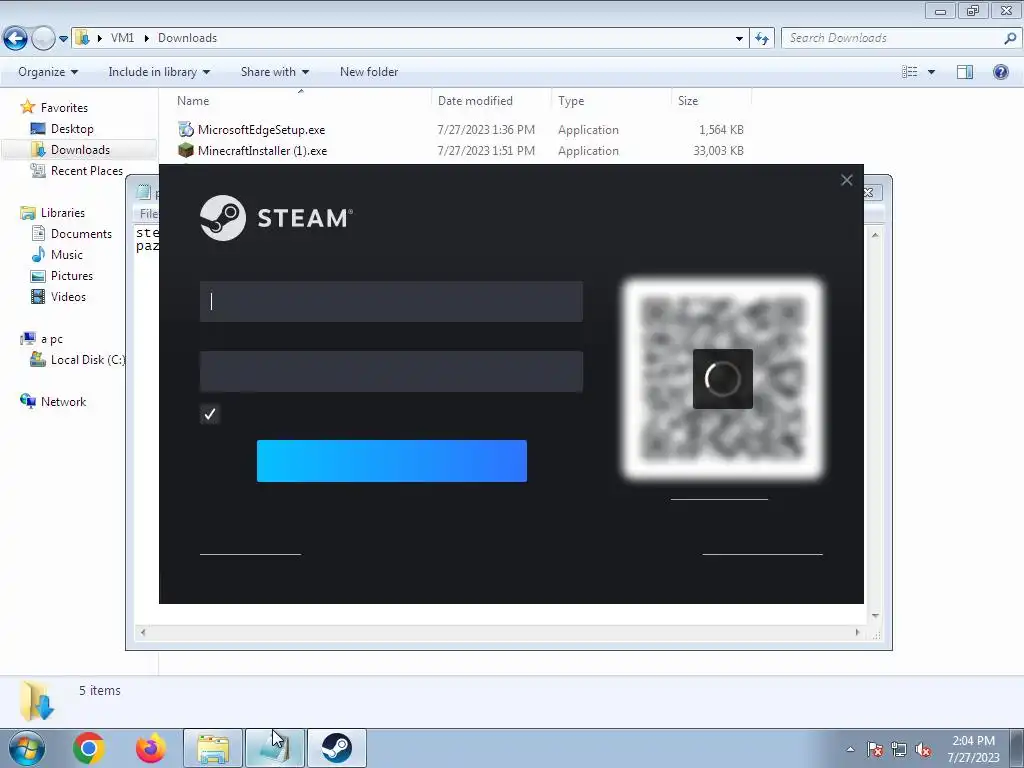The width and height of the screenshot is (1024, 768).
Task: Launch Google Chrome from taskbar
Action: [x=89, y=748]
